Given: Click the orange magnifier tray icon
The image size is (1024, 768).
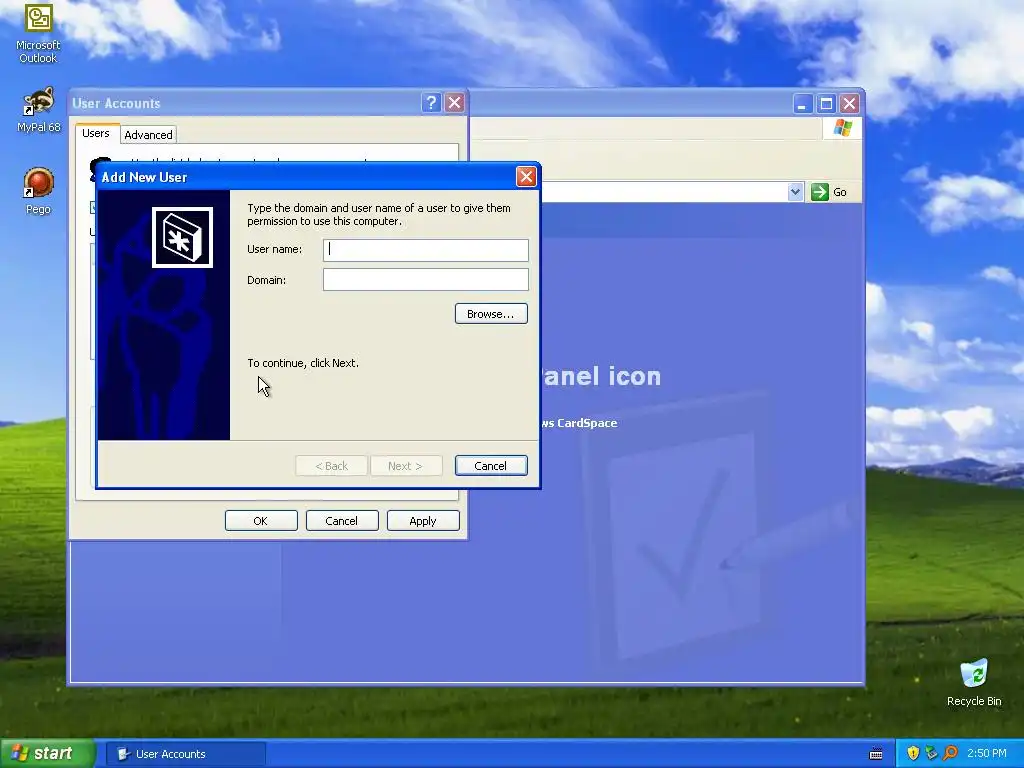Looking at the screenshot, I should [x=950, y=753].
